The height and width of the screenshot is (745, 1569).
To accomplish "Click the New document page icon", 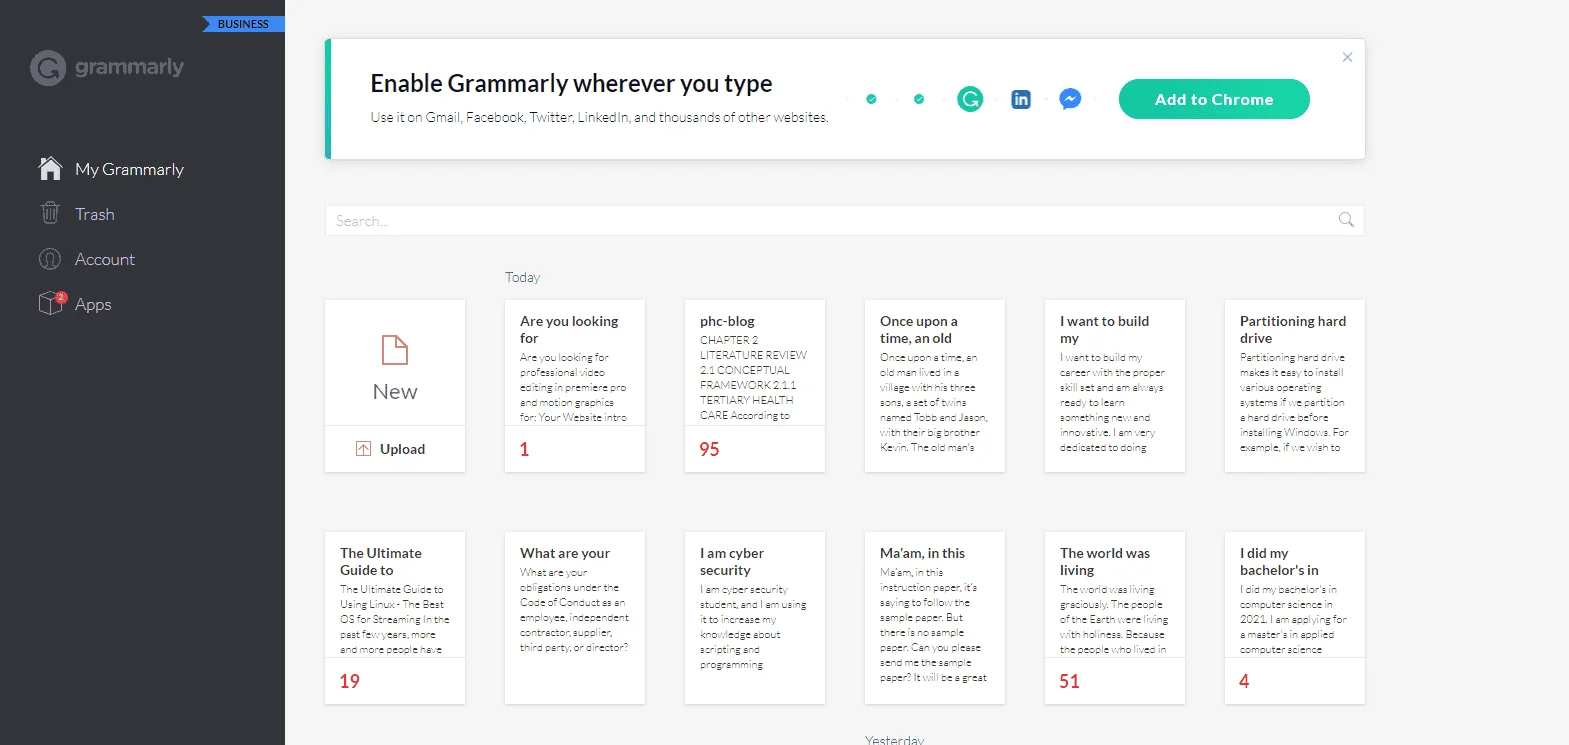I will coord(395,350).
